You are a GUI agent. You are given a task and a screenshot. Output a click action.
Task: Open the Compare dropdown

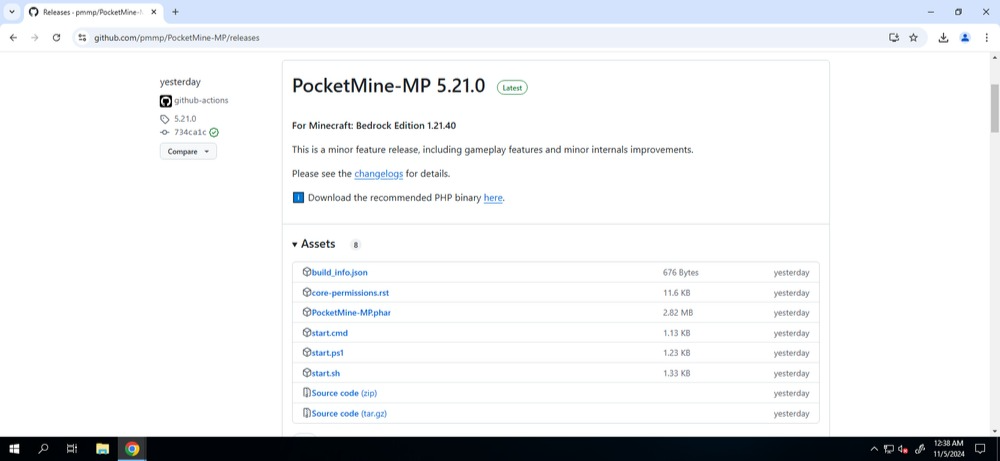(188, 152)
